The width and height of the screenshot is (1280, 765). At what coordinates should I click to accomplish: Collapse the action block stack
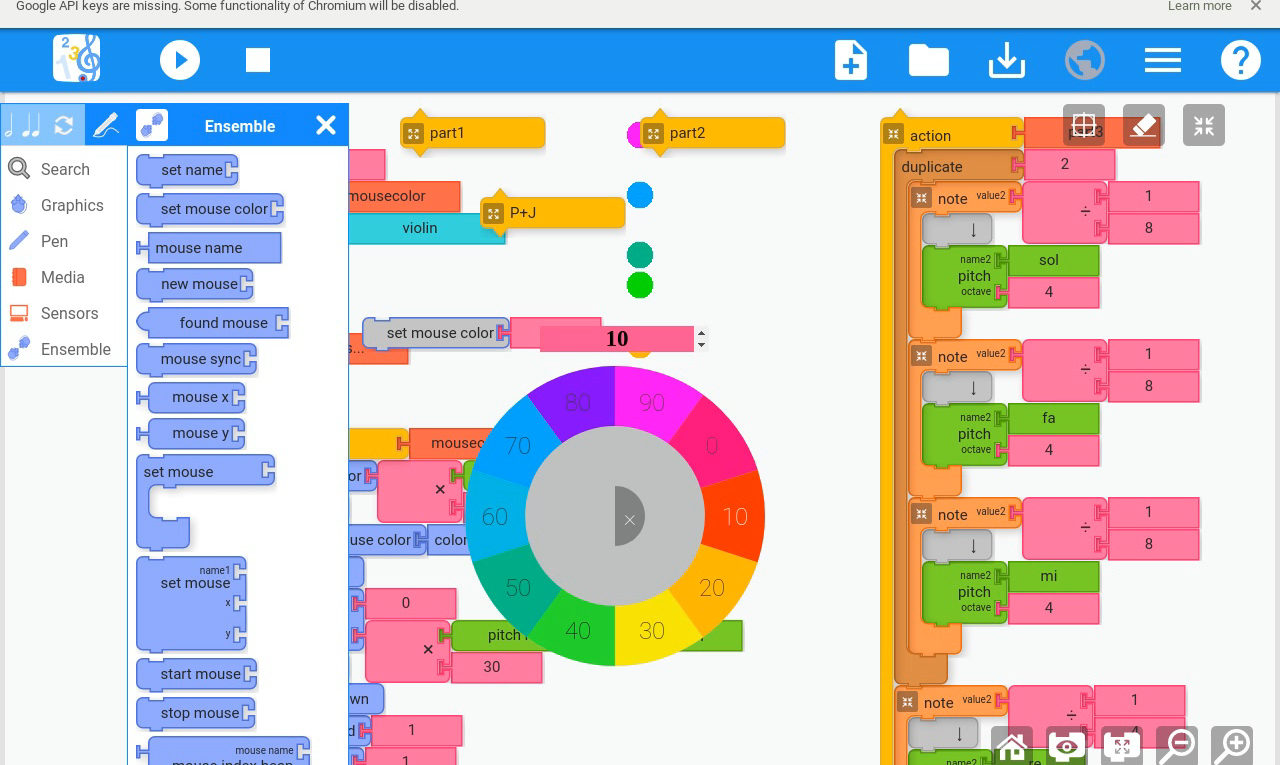[893, 135]
